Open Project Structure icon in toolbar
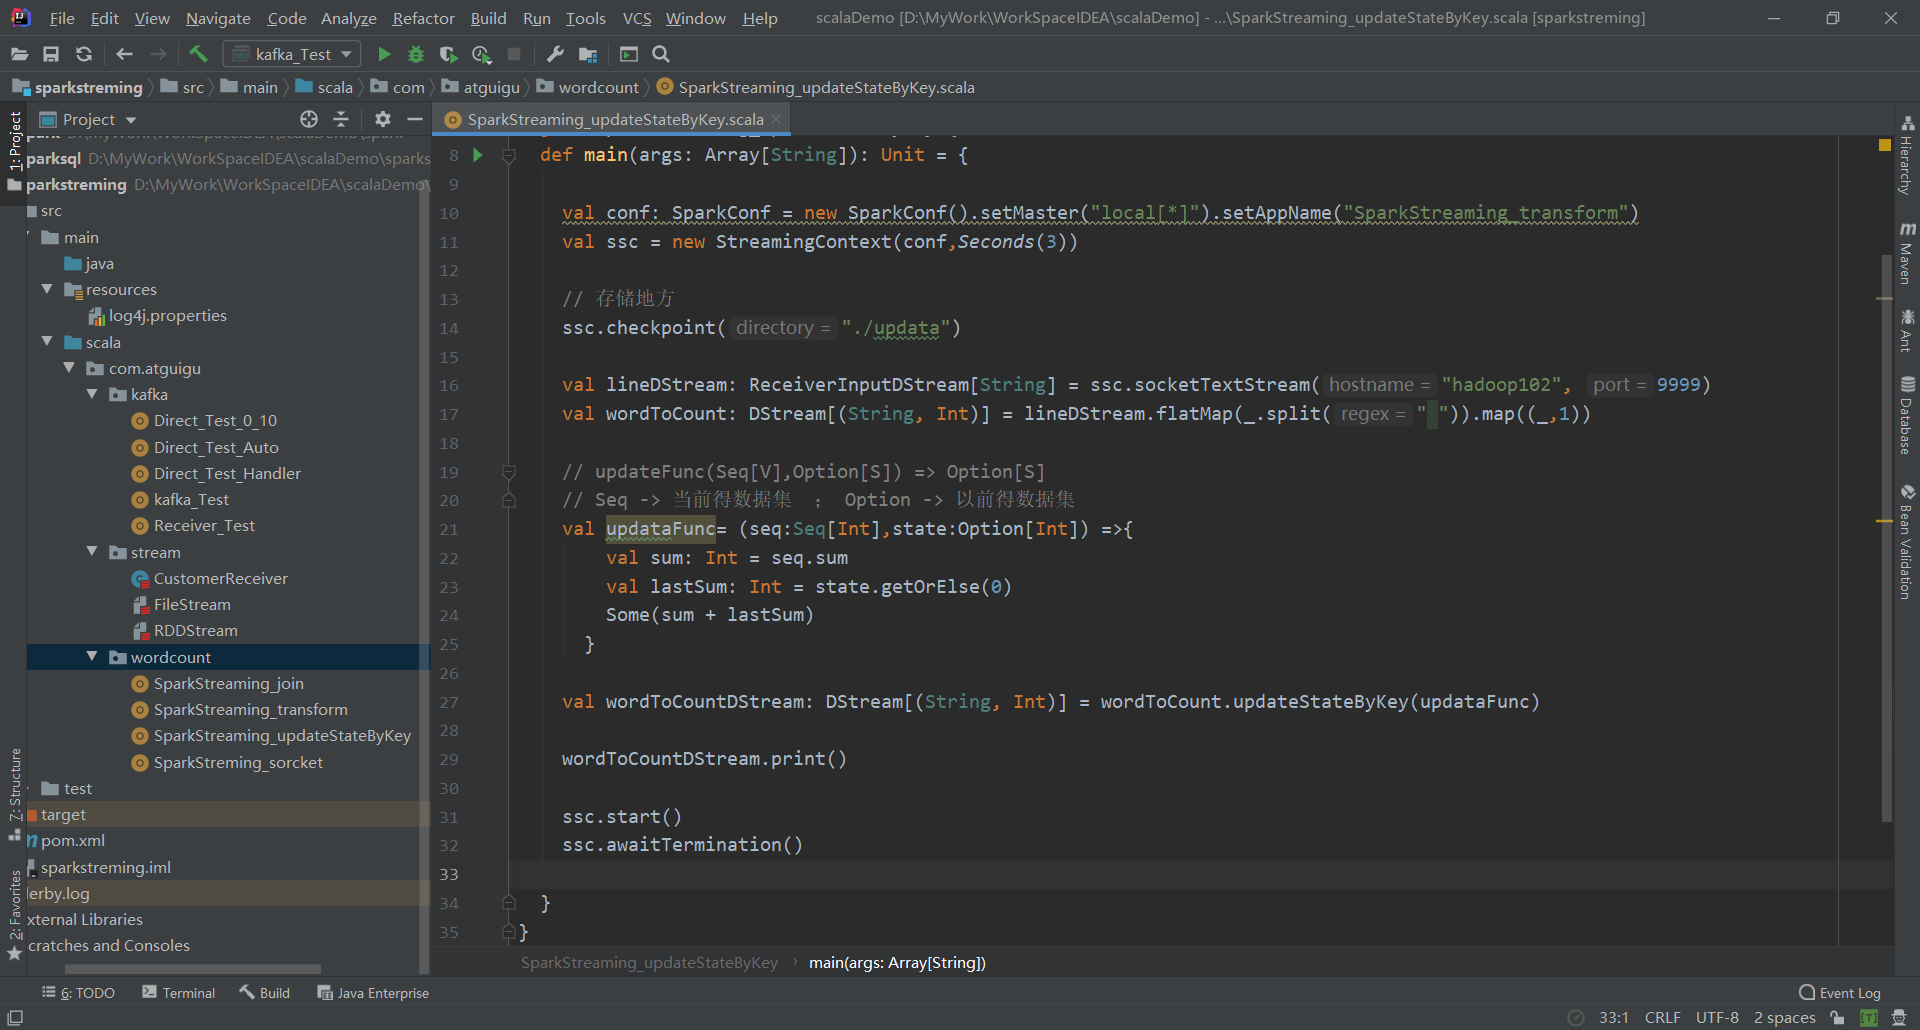Viewport: 1920px width, 1030px height. click(x=588, y=54)
